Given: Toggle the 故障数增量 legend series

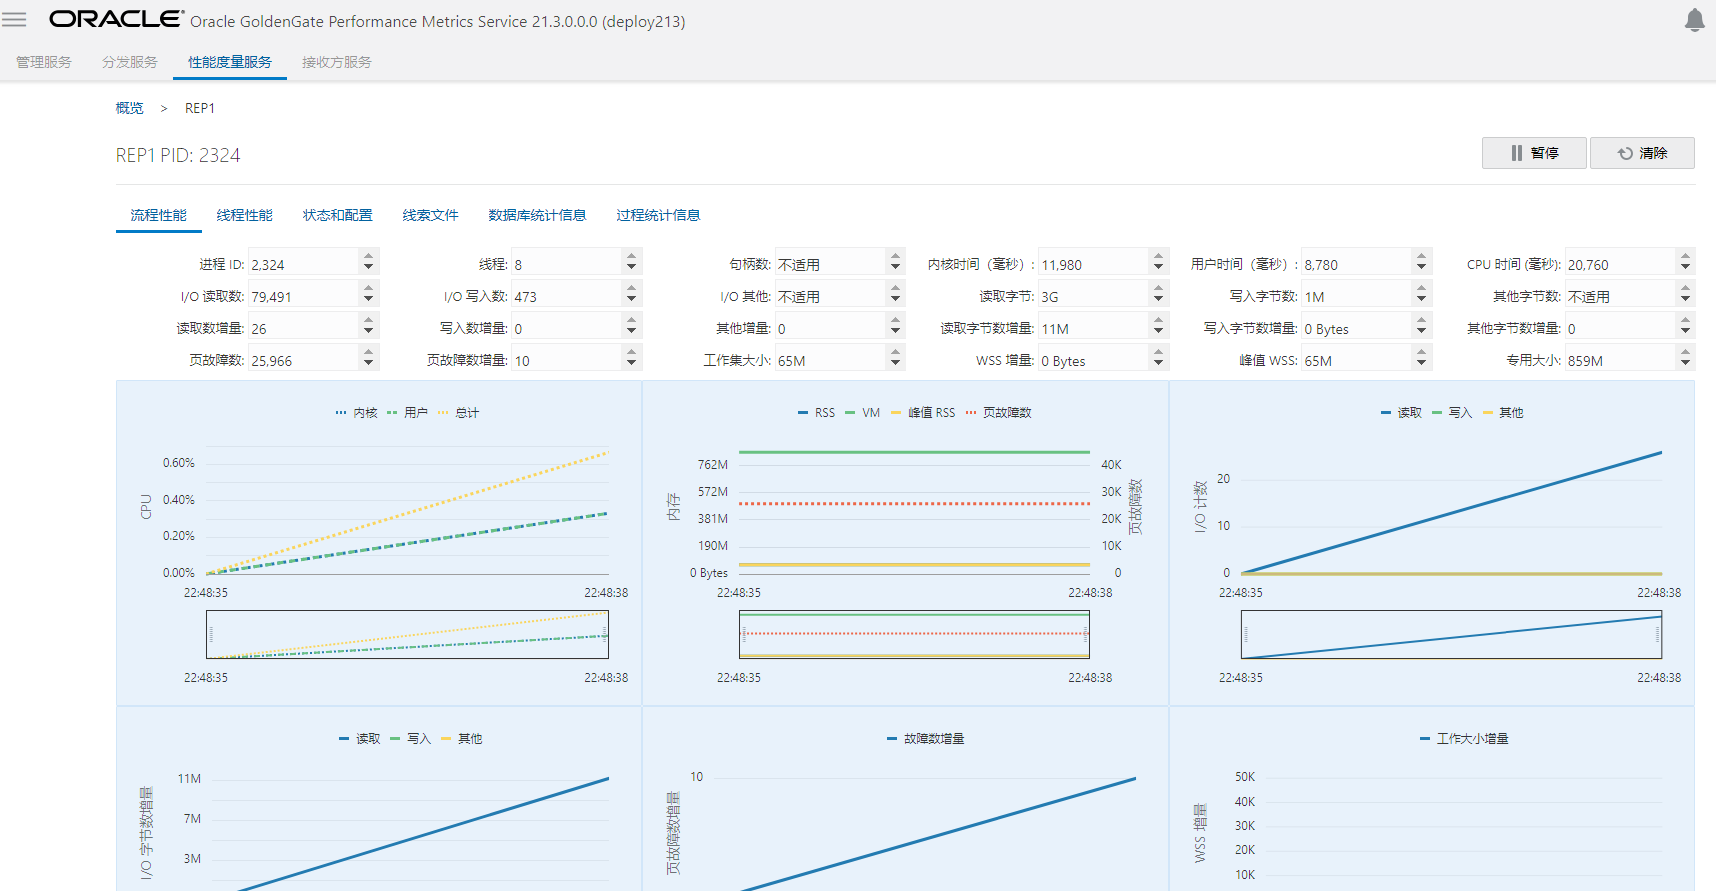Looking at the screenshot, I should click(926, 739).
